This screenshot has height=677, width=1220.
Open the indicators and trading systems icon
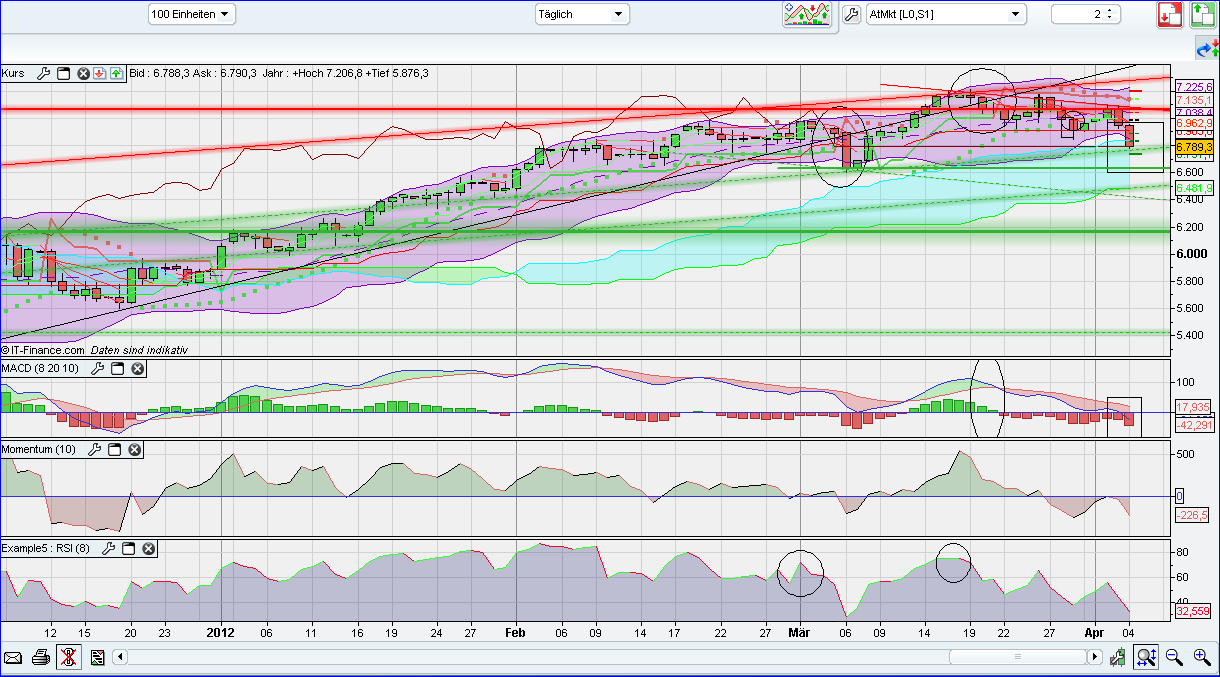(x=807, y=14)
